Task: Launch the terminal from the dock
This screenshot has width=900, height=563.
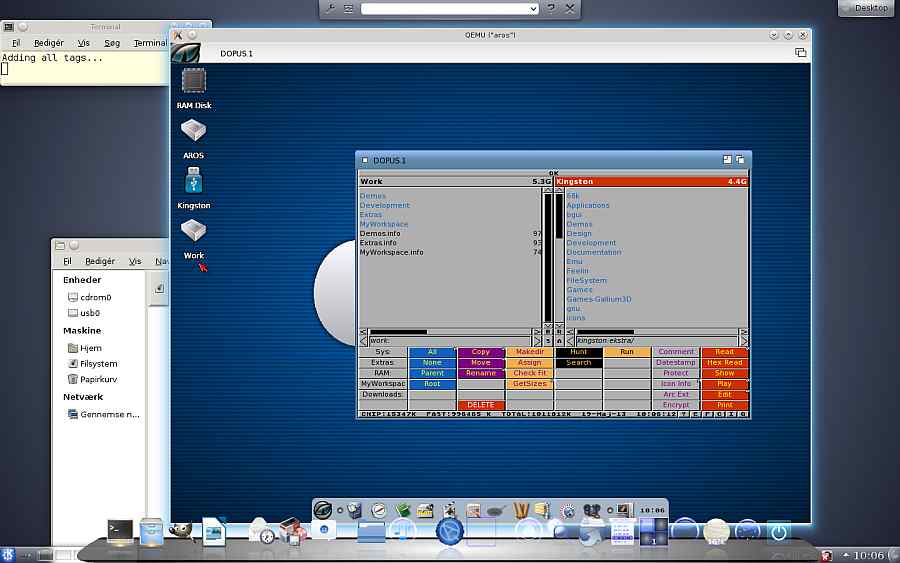Action: click(x=121, y=531)
